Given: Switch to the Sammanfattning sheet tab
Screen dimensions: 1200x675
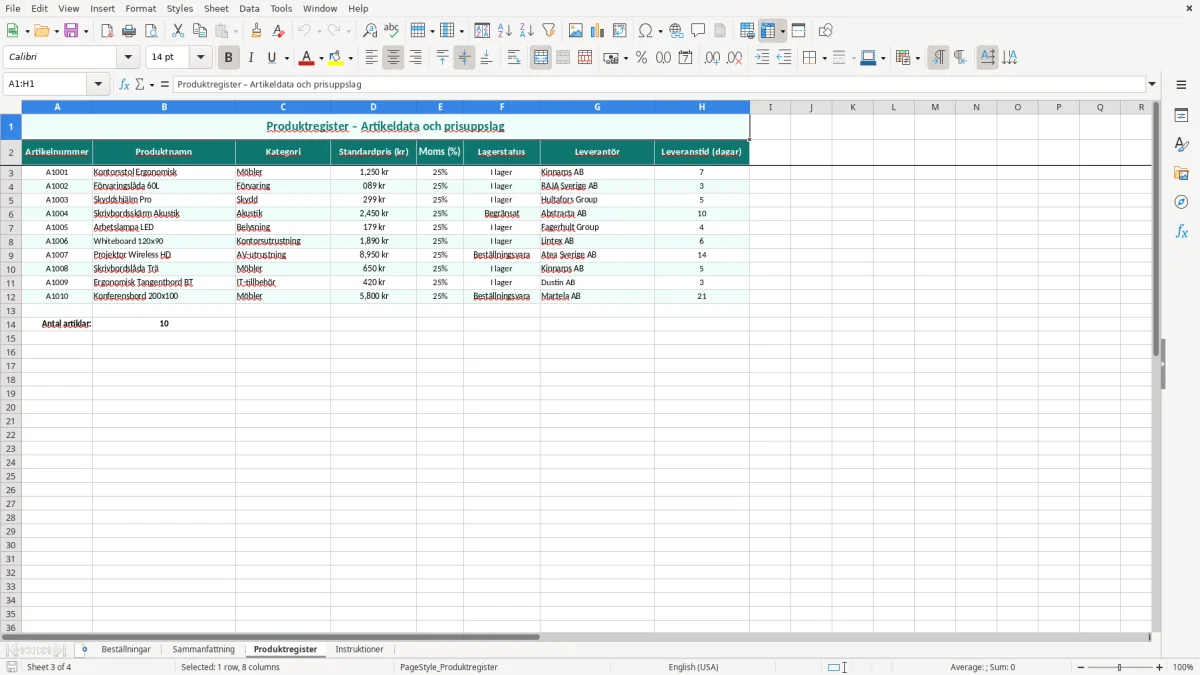Looking at the screenshot, I should pos(203,650).
